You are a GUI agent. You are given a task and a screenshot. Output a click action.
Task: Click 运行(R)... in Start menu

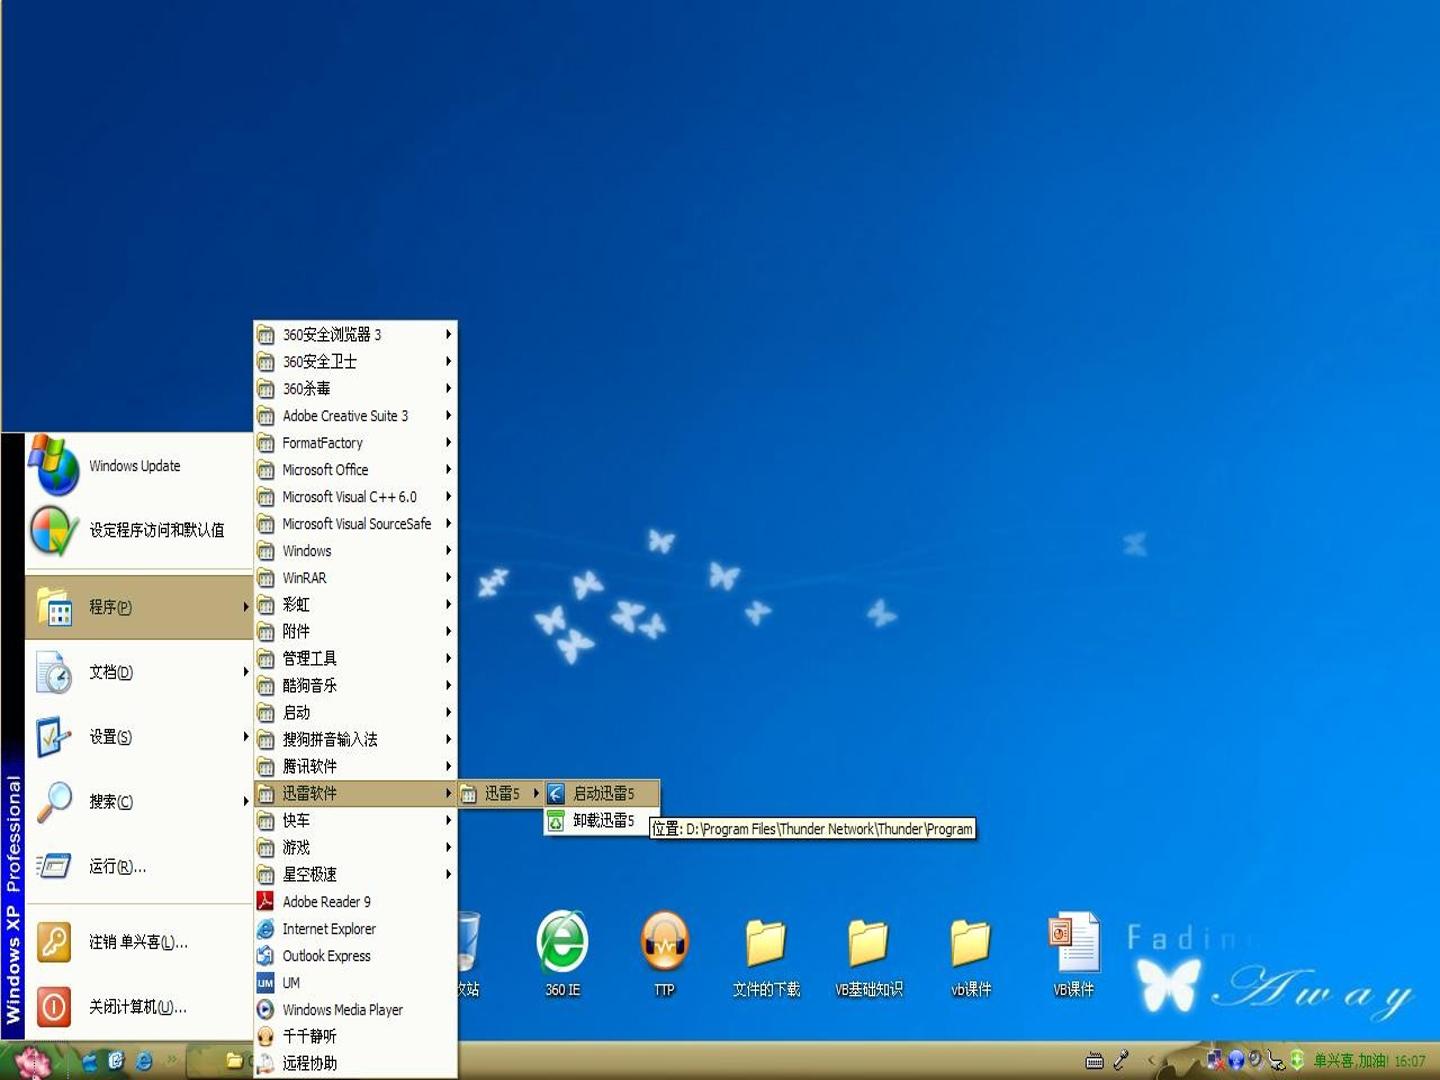click(139, 866)
